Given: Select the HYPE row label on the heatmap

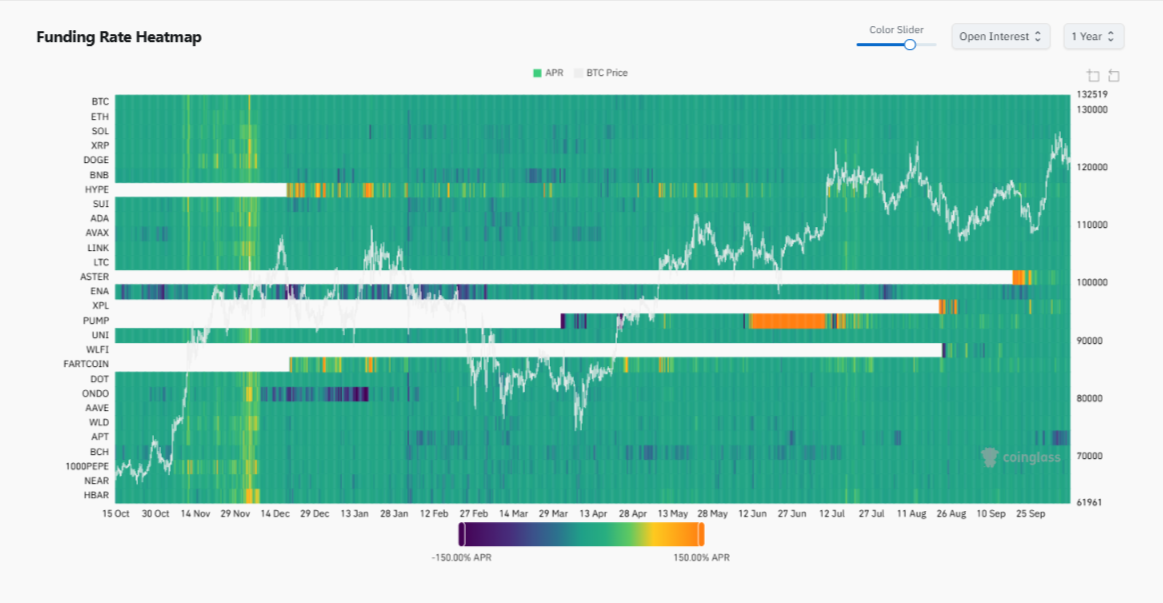Looking at the screenshot, I should click(x=96, y=188).
